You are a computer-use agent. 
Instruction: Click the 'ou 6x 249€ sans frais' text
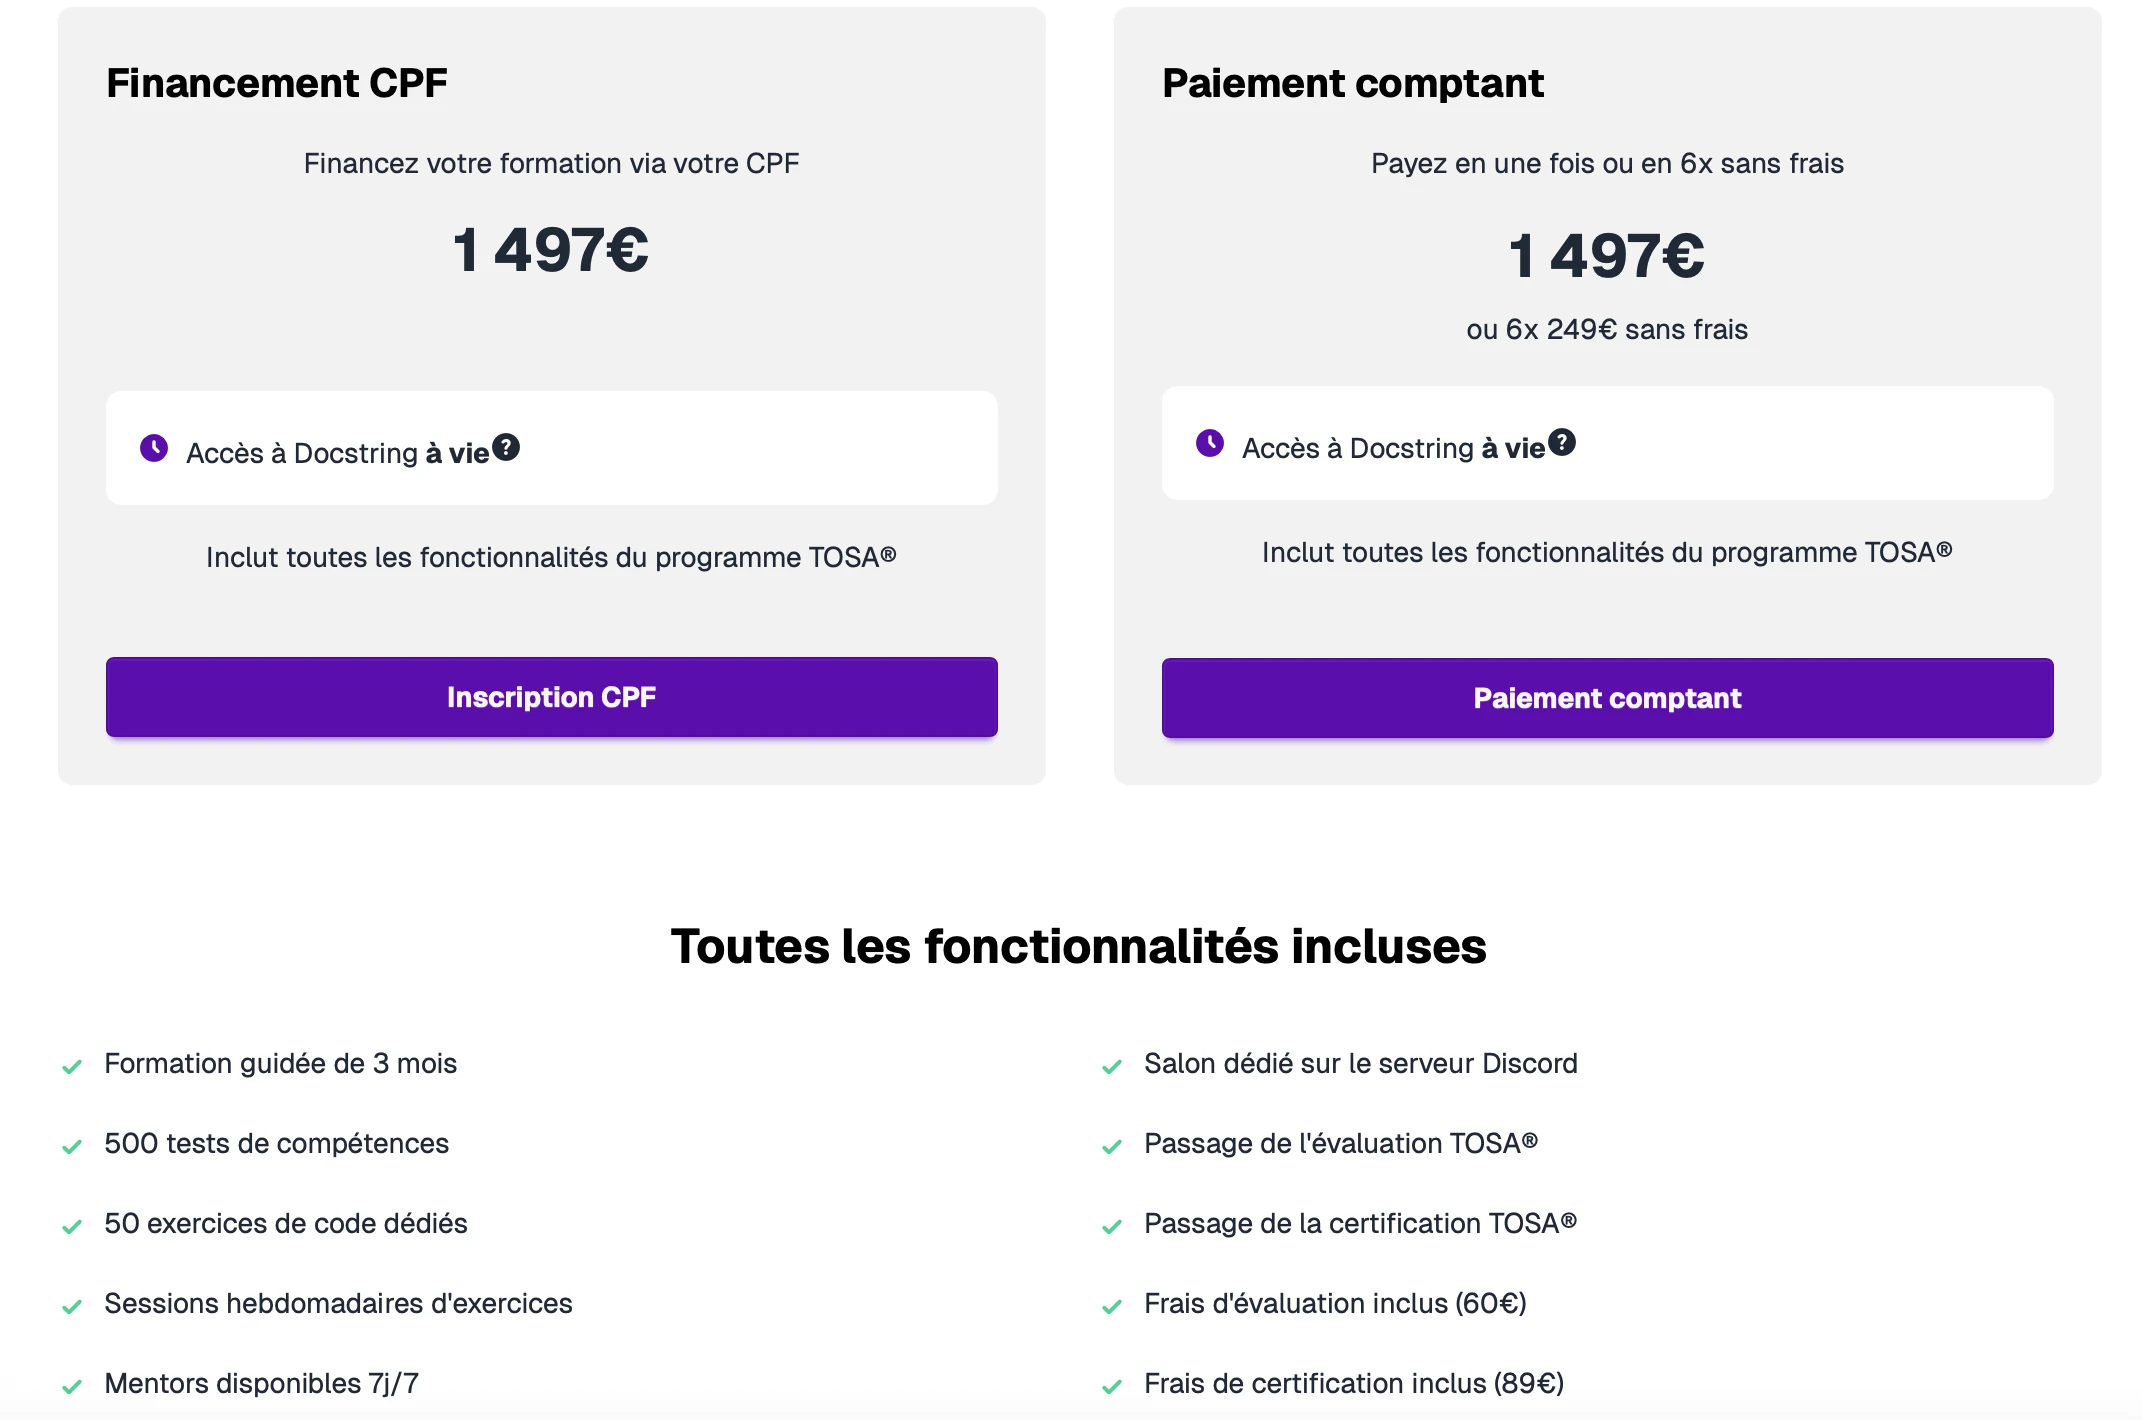1607,329
